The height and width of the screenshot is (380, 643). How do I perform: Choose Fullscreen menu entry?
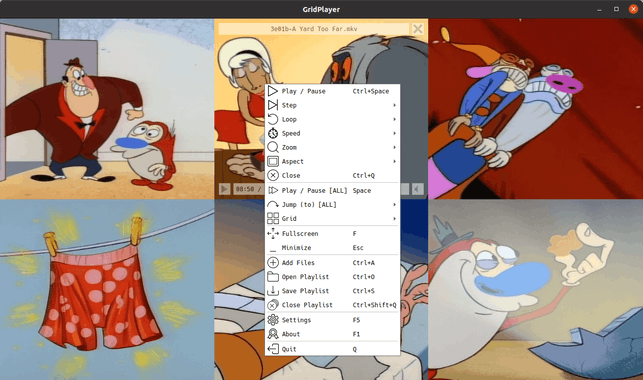point(332,234)
